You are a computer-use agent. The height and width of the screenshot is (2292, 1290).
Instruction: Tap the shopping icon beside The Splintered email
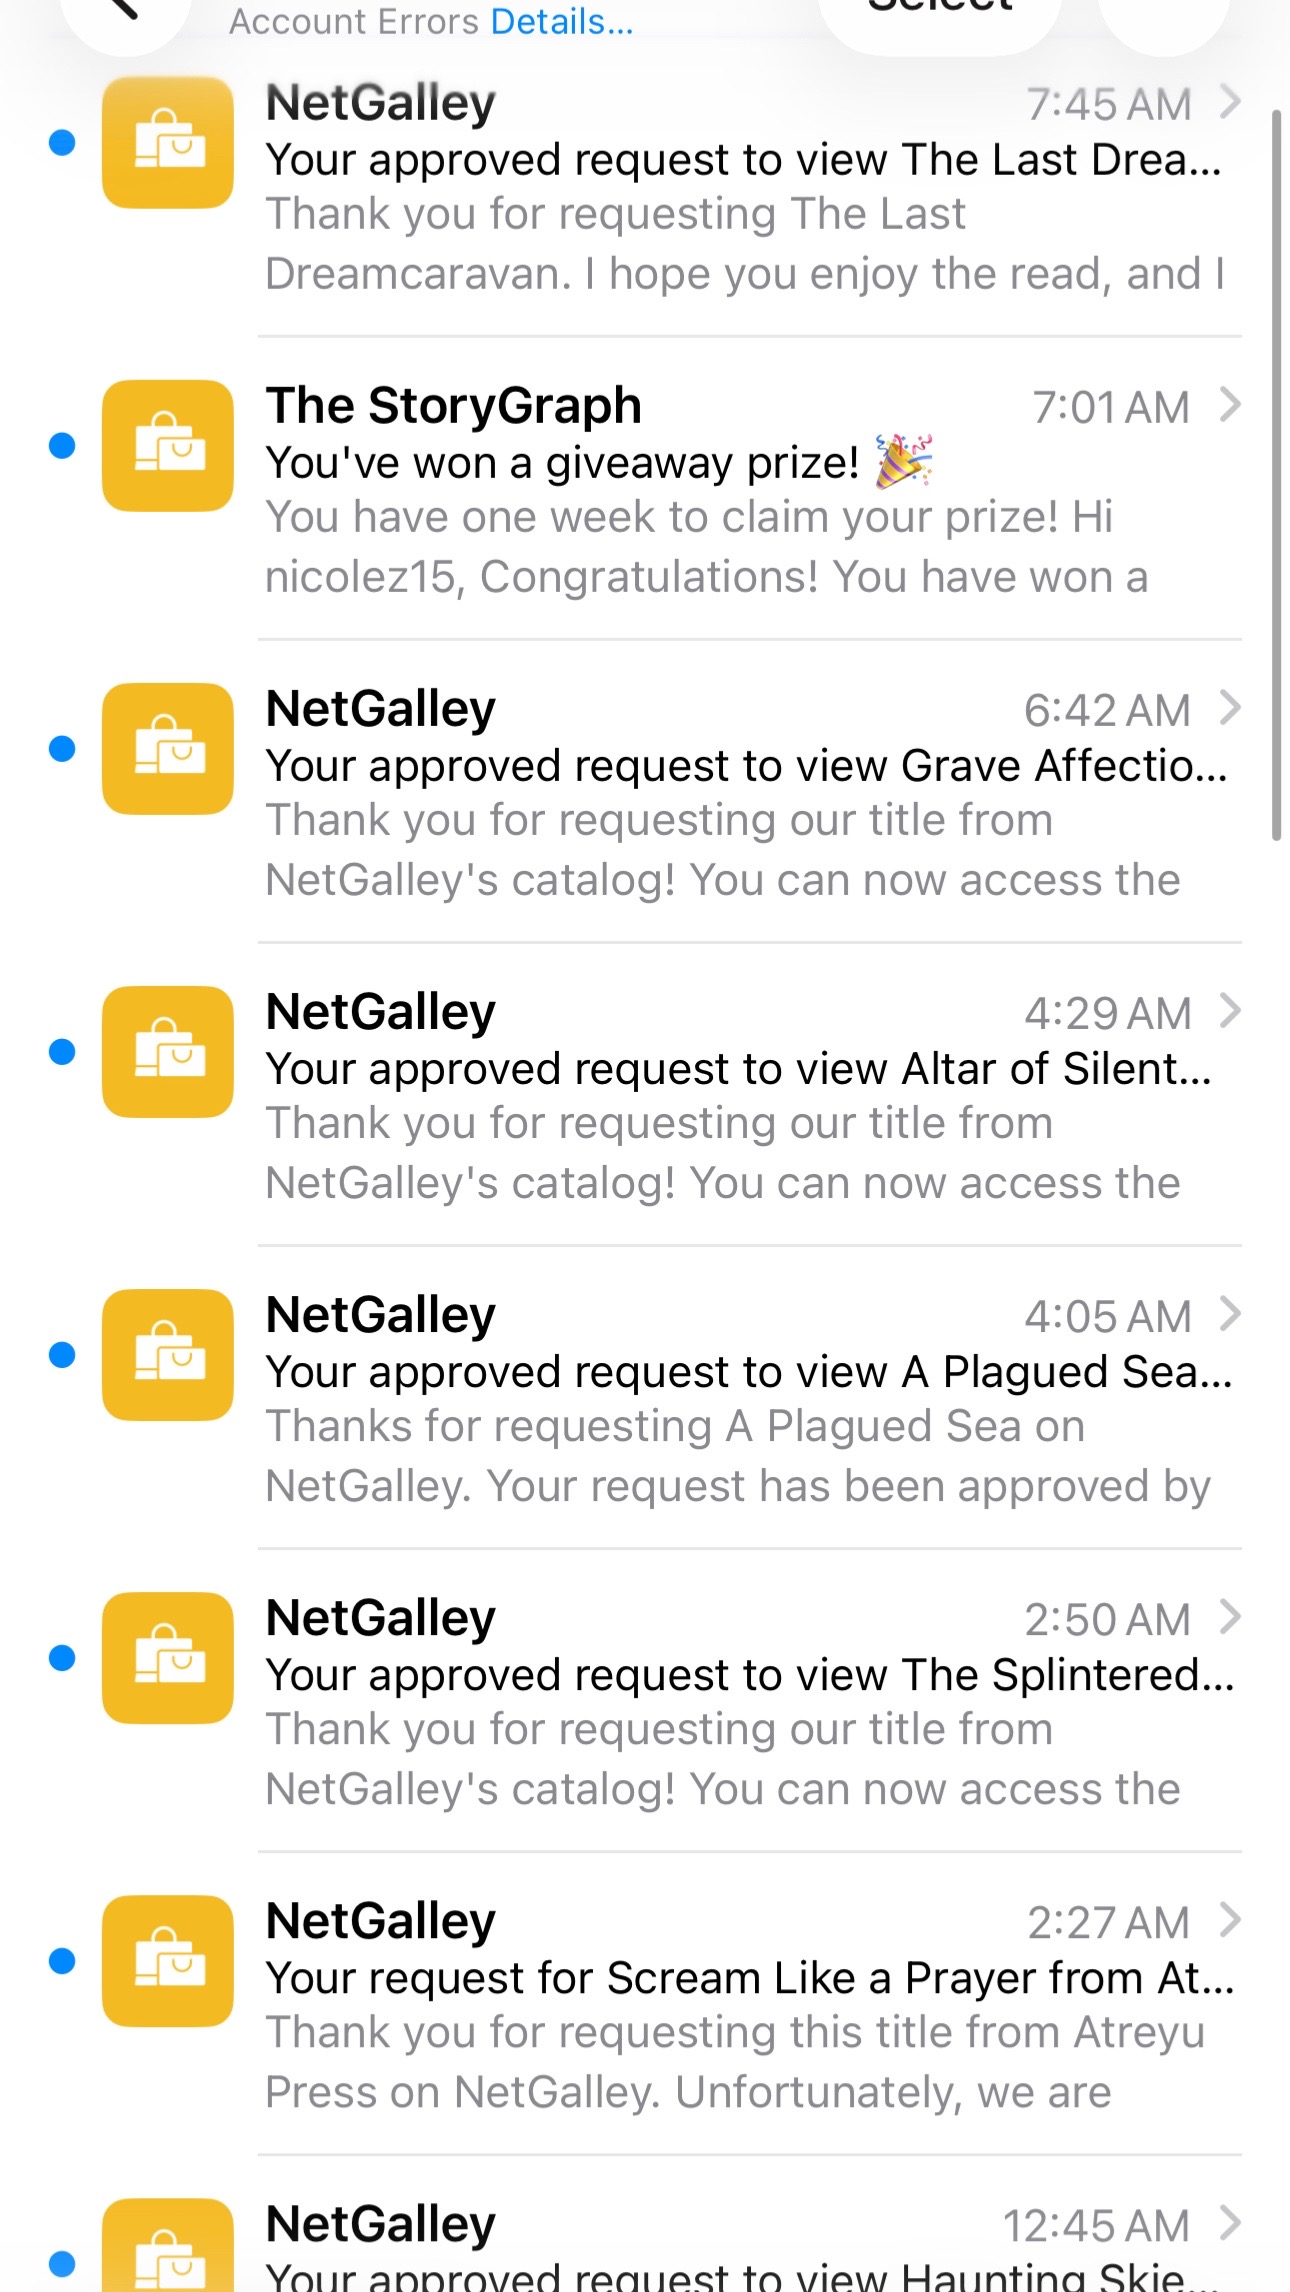pyautogui.click(x=168, y=1658)
